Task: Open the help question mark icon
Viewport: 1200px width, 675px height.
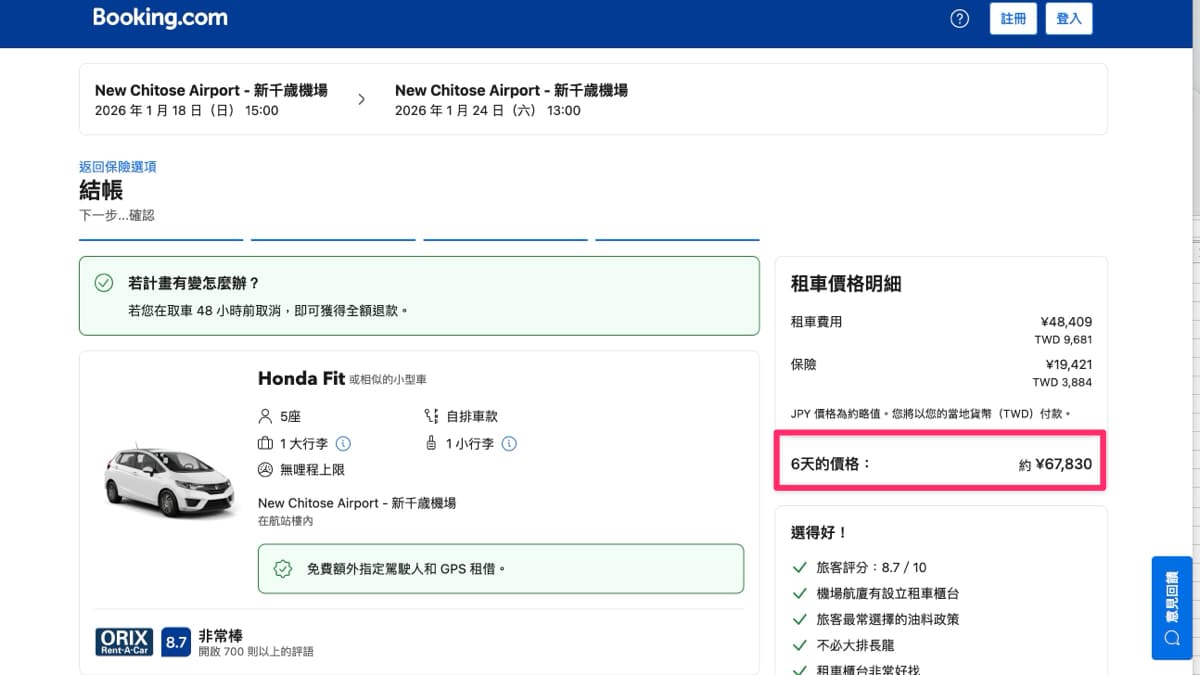Action: click(960, 19)
